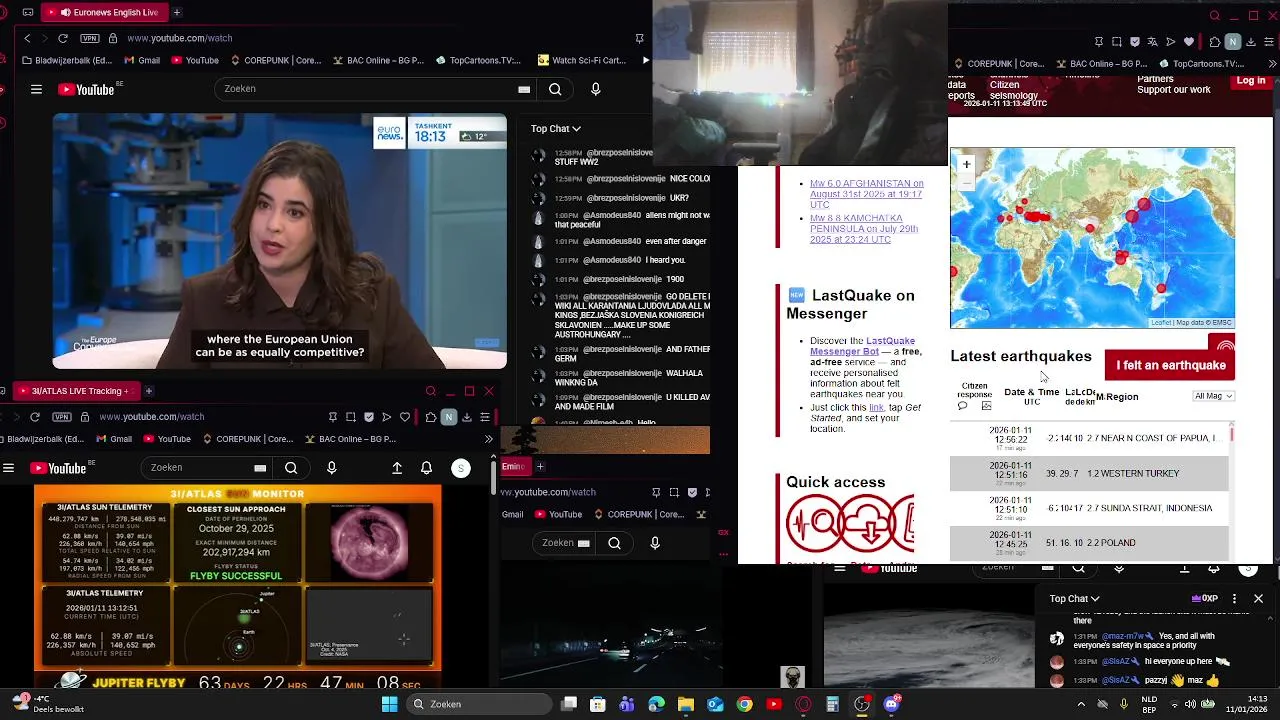Screen dimensions: 1280x720
Task: Click Log in on EMSC site
Action: point(1251,81)
